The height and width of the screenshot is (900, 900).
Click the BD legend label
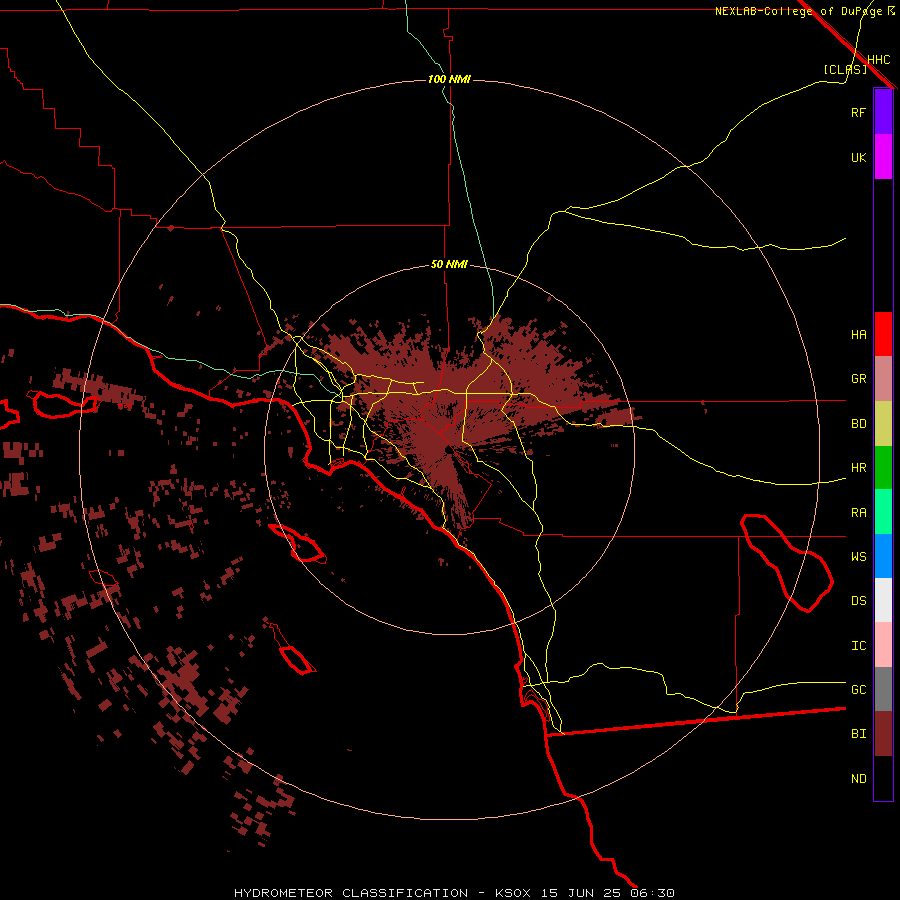pyautogui.click(x=858, y=424)
